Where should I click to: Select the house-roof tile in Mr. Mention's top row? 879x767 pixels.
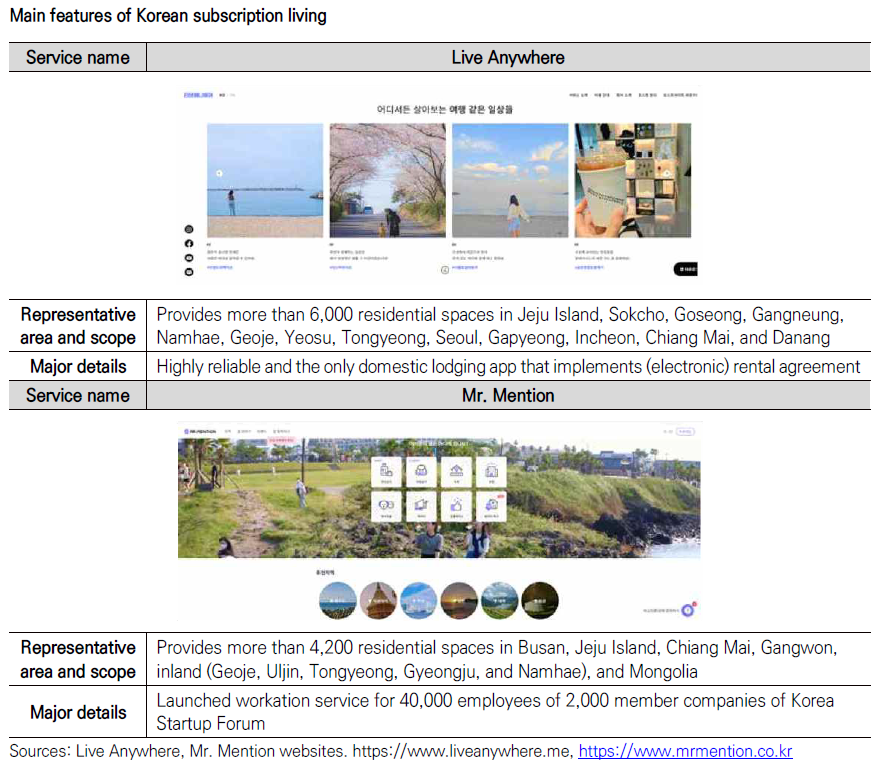click(456, 472)
